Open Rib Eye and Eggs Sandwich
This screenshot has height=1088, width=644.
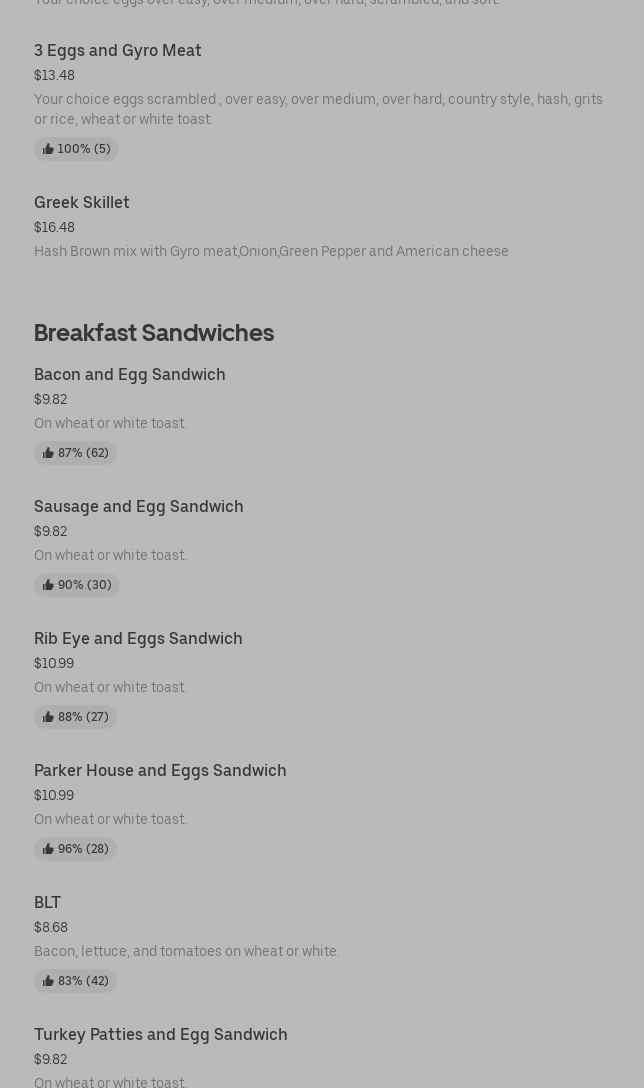coord(138,639)
